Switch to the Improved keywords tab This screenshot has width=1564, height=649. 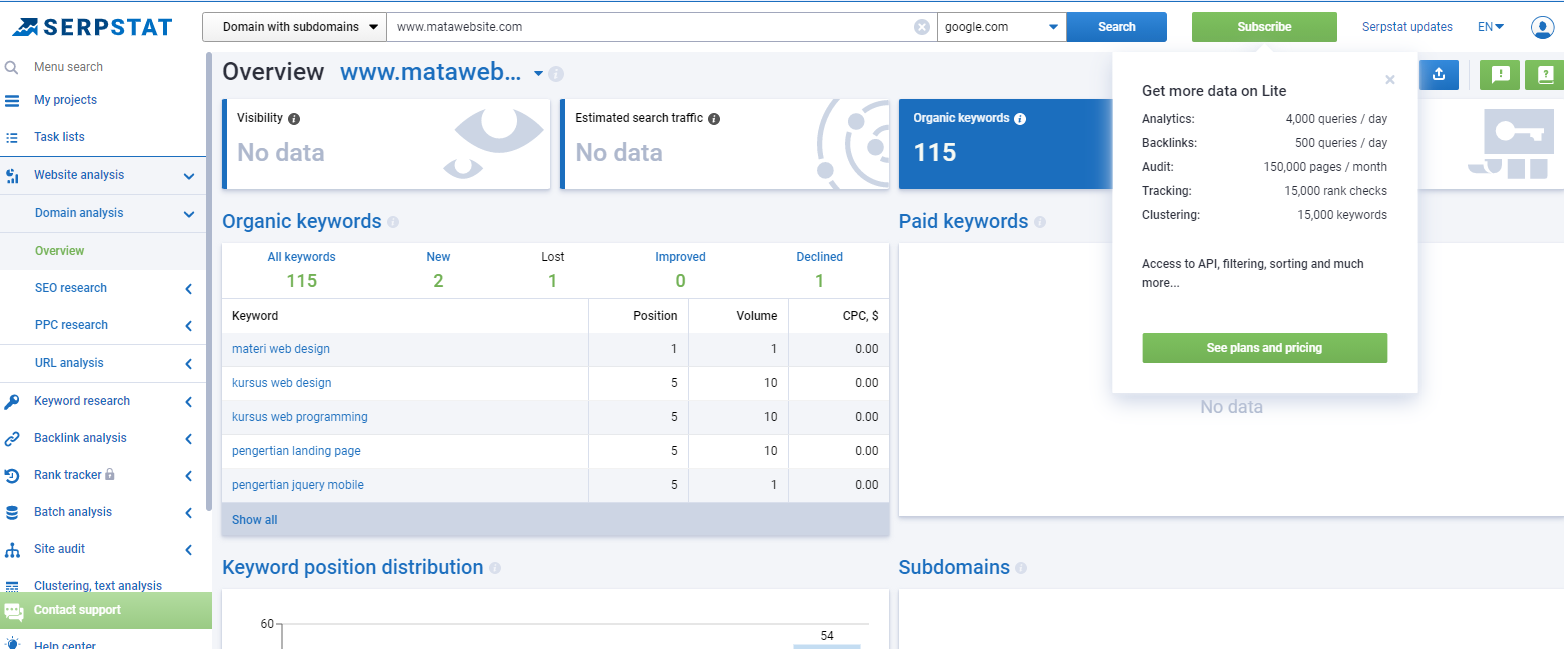[x=680, y=270]
